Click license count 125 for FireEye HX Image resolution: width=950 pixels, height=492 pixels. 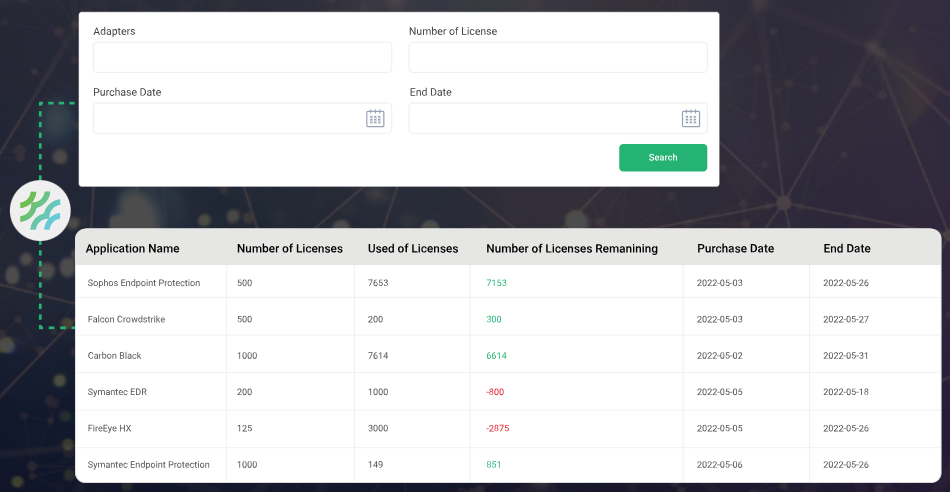pos(245,428)
